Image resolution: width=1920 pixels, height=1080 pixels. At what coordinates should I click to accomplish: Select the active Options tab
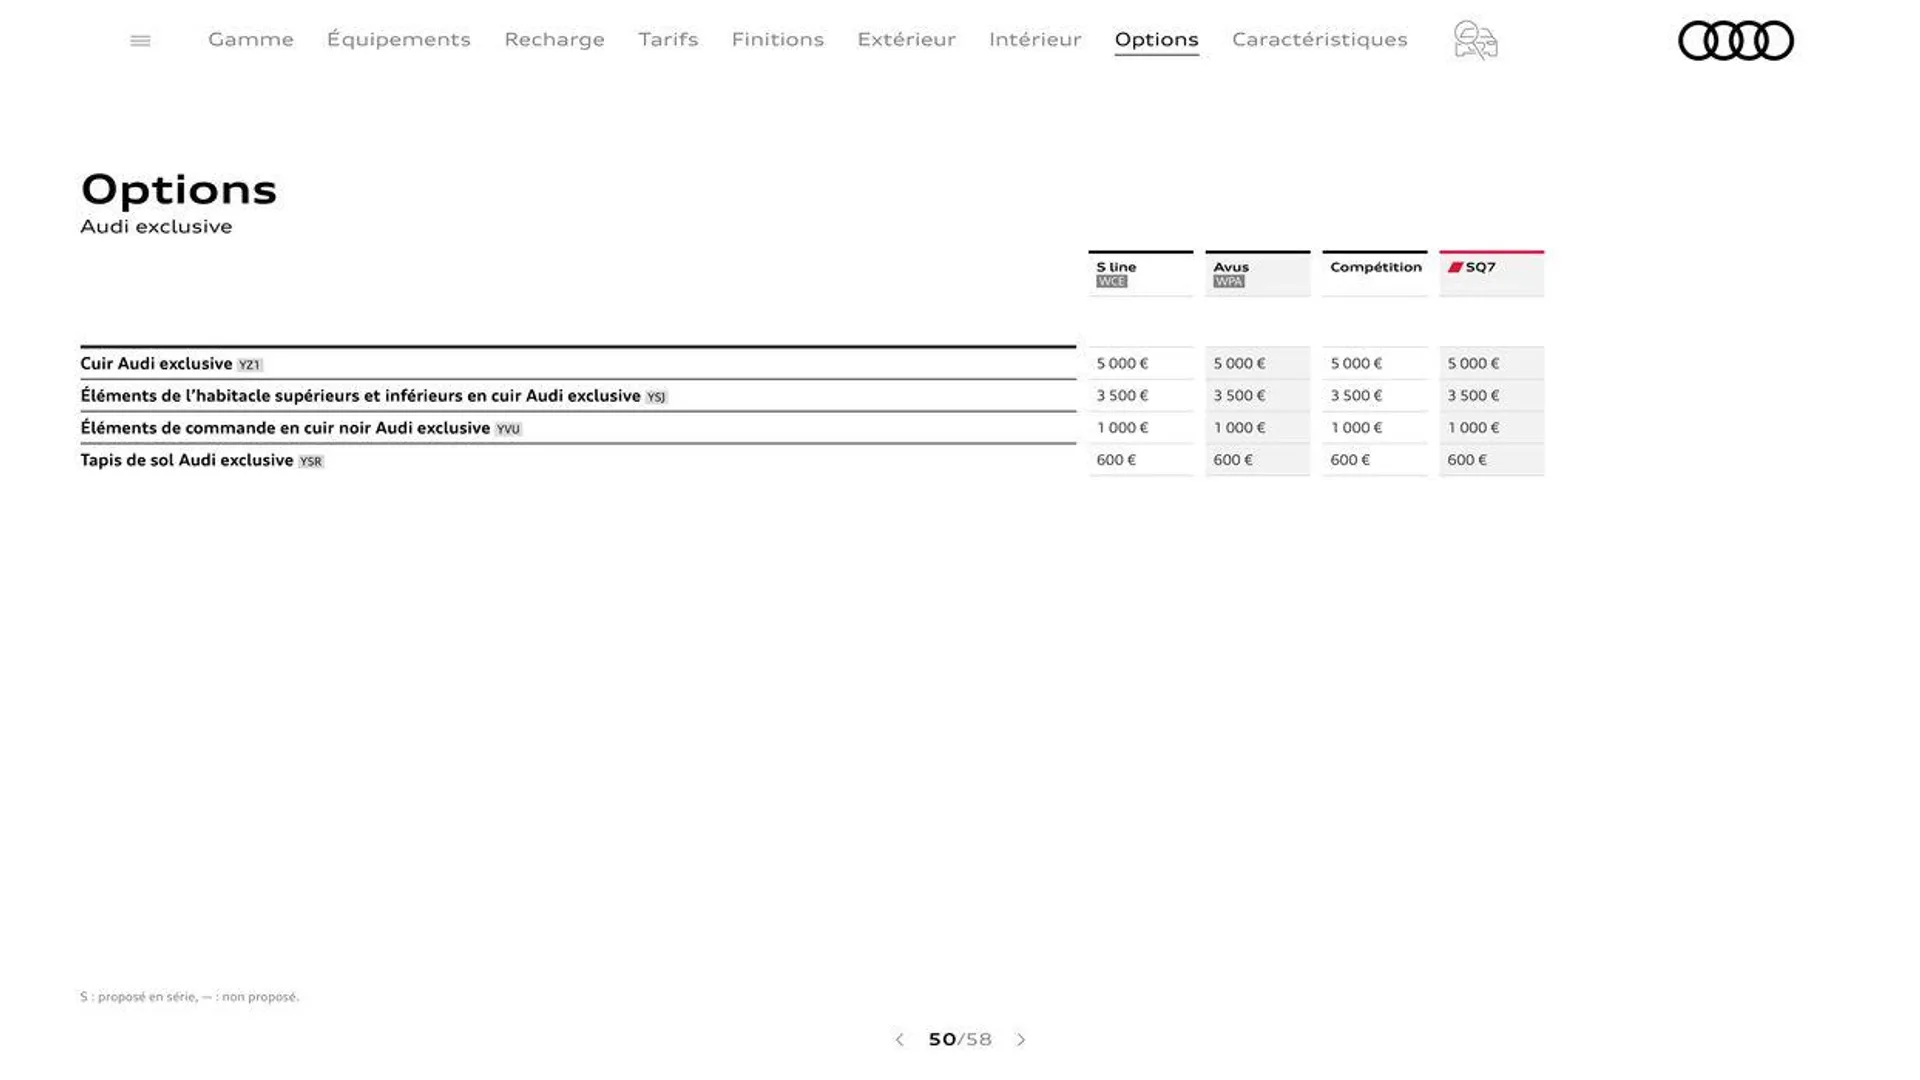pos(1156,40)
